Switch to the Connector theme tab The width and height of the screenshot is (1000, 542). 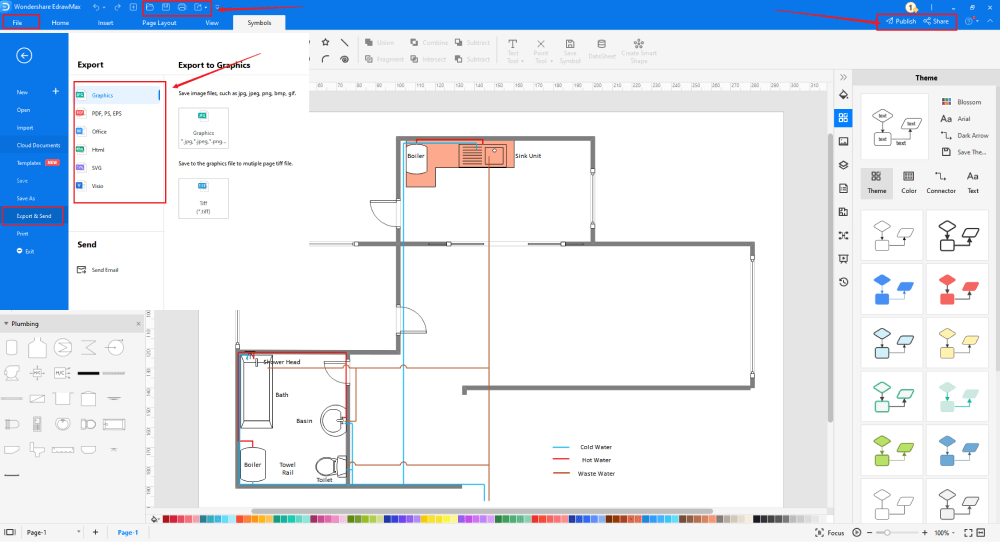[x=940, y=182]
